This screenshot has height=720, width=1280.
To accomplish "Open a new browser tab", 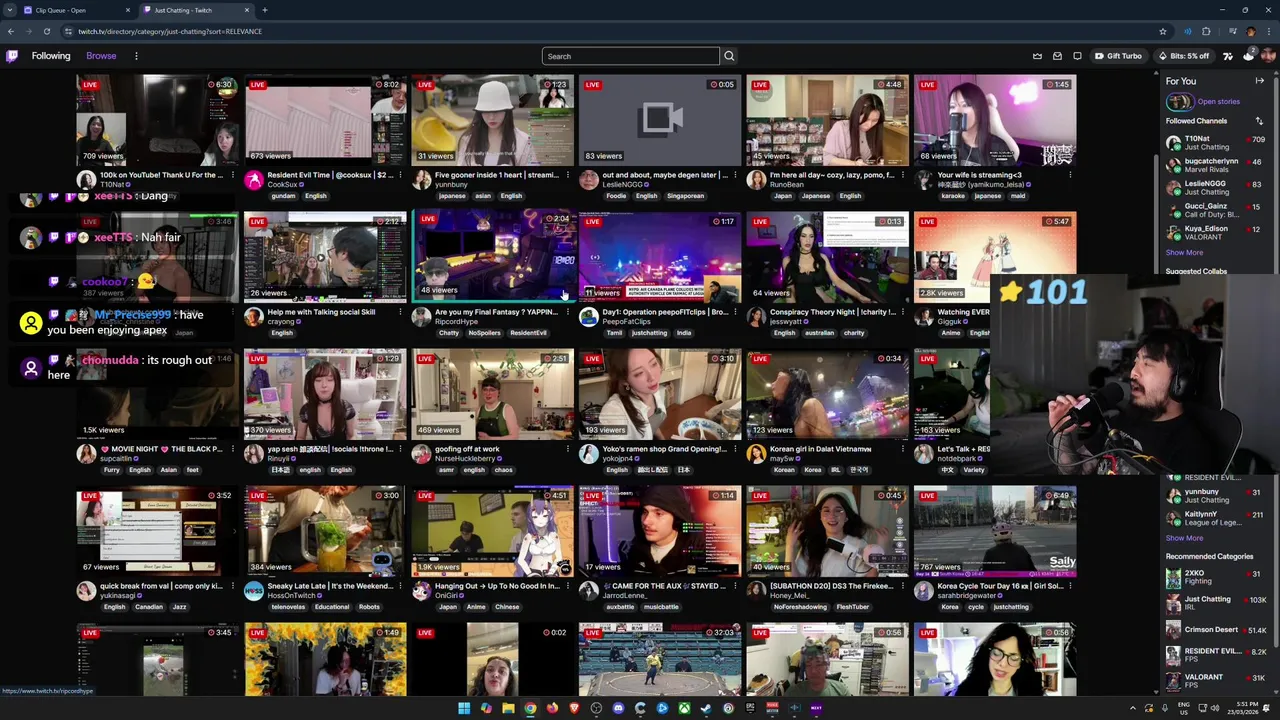I will 265,10.
